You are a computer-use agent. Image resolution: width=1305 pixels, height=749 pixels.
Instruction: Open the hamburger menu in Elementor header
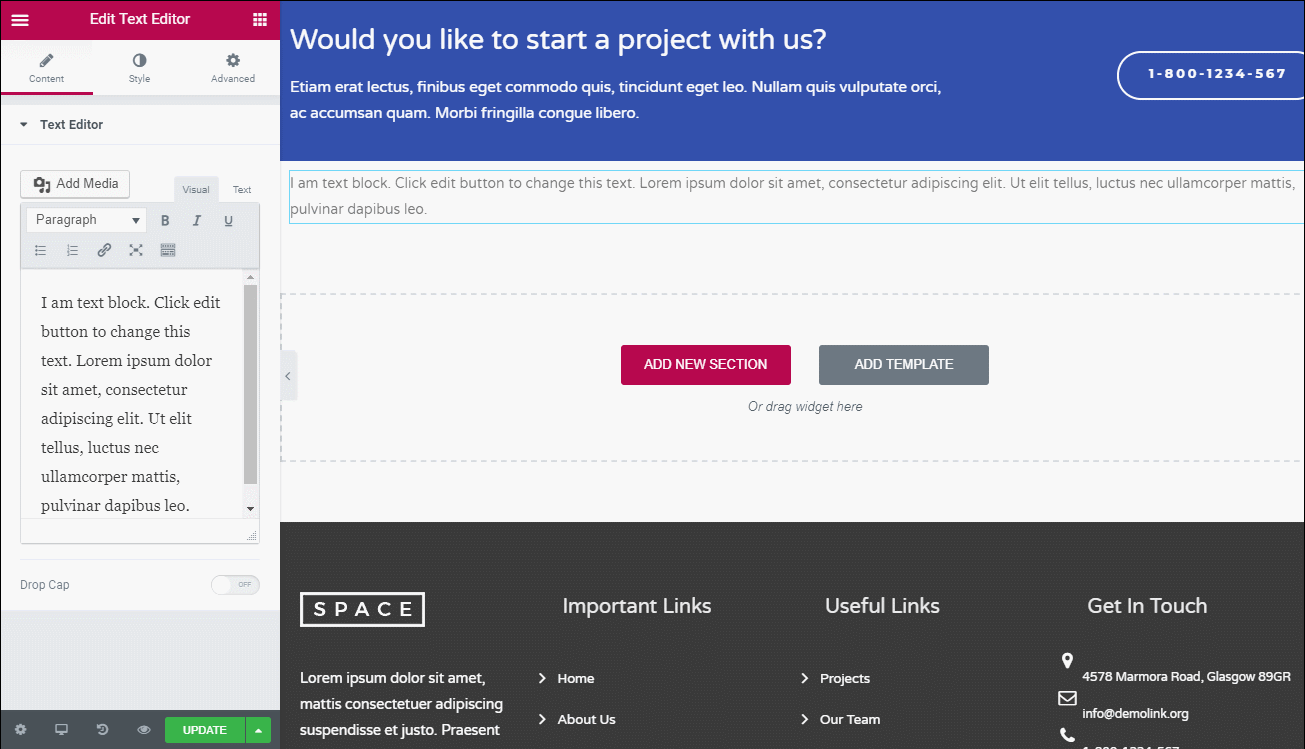20,19
